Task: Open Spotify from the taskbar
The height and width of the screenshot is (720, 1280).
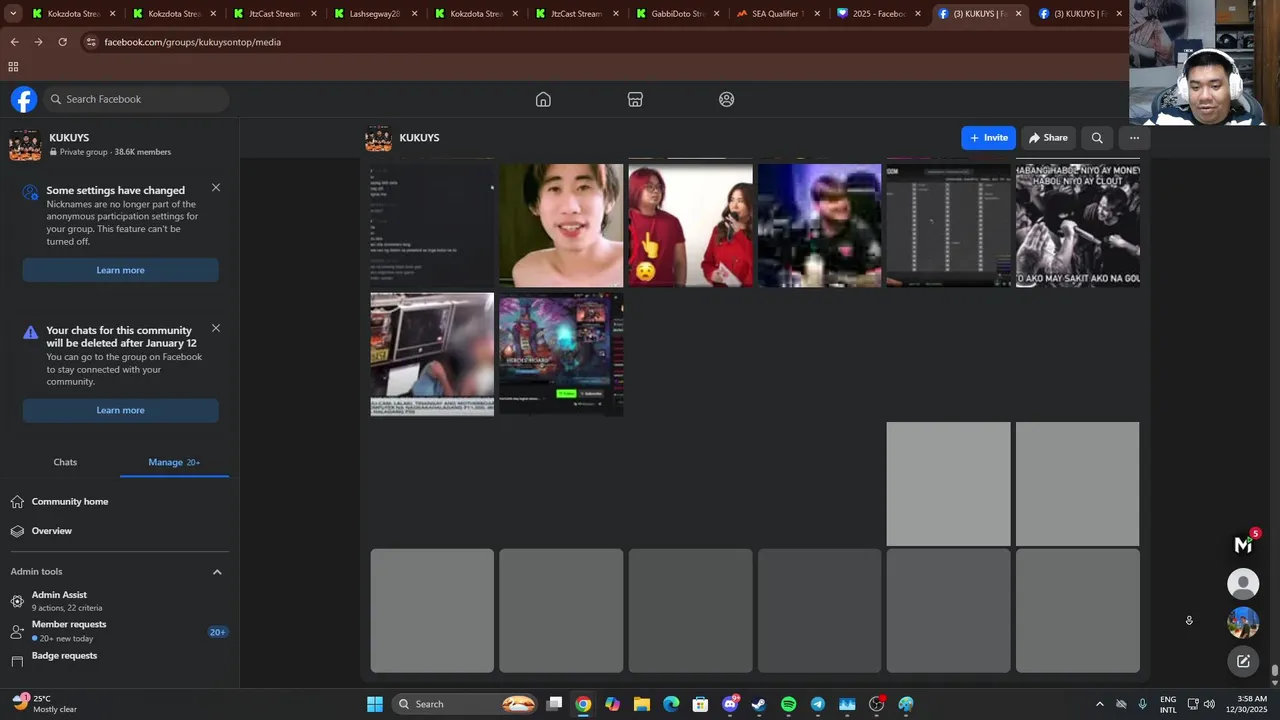Action: 788,704
